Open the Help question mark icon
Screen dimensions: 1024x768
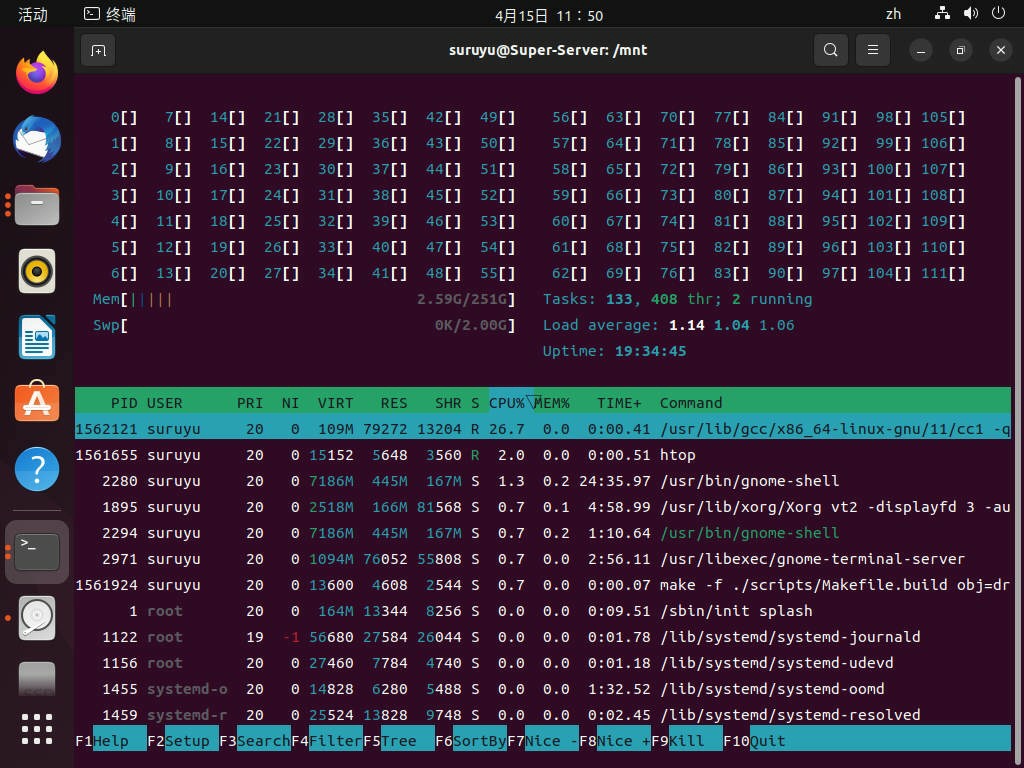(37, 469)
